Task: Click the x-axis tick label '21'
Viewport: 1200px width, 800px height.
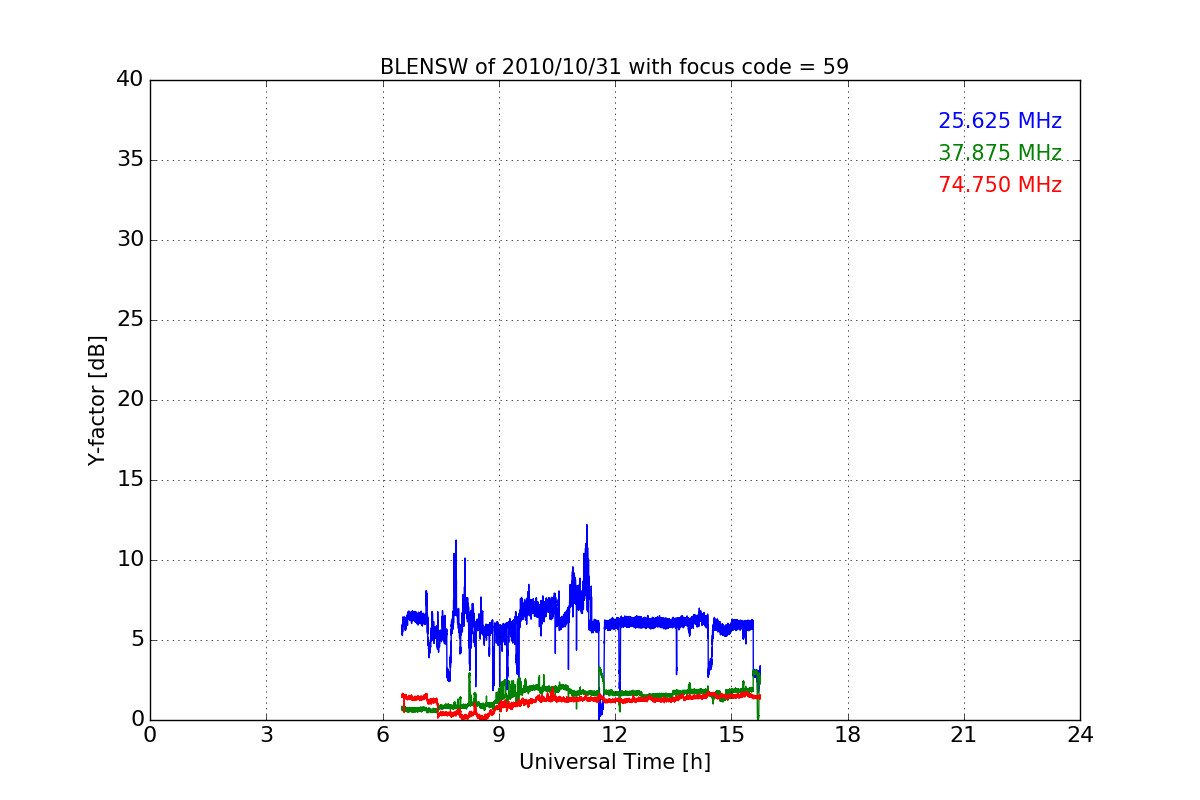Action: (964, 735)
